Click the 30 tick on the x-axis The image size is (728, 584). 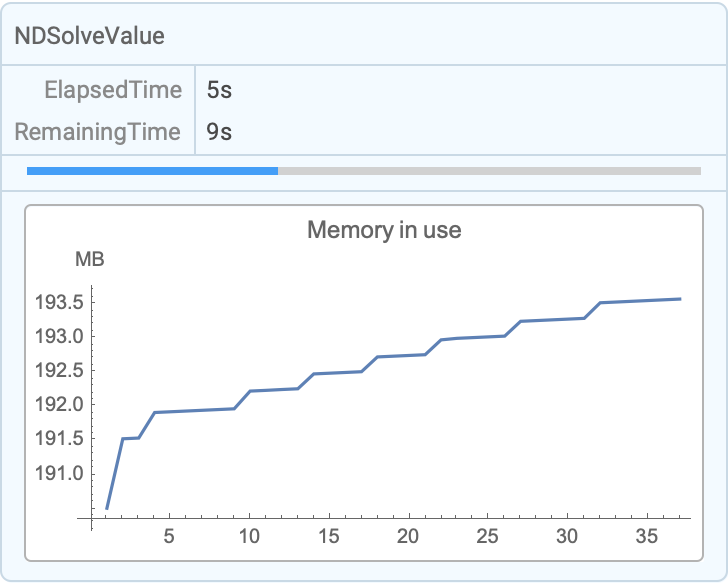pos(567,537)
